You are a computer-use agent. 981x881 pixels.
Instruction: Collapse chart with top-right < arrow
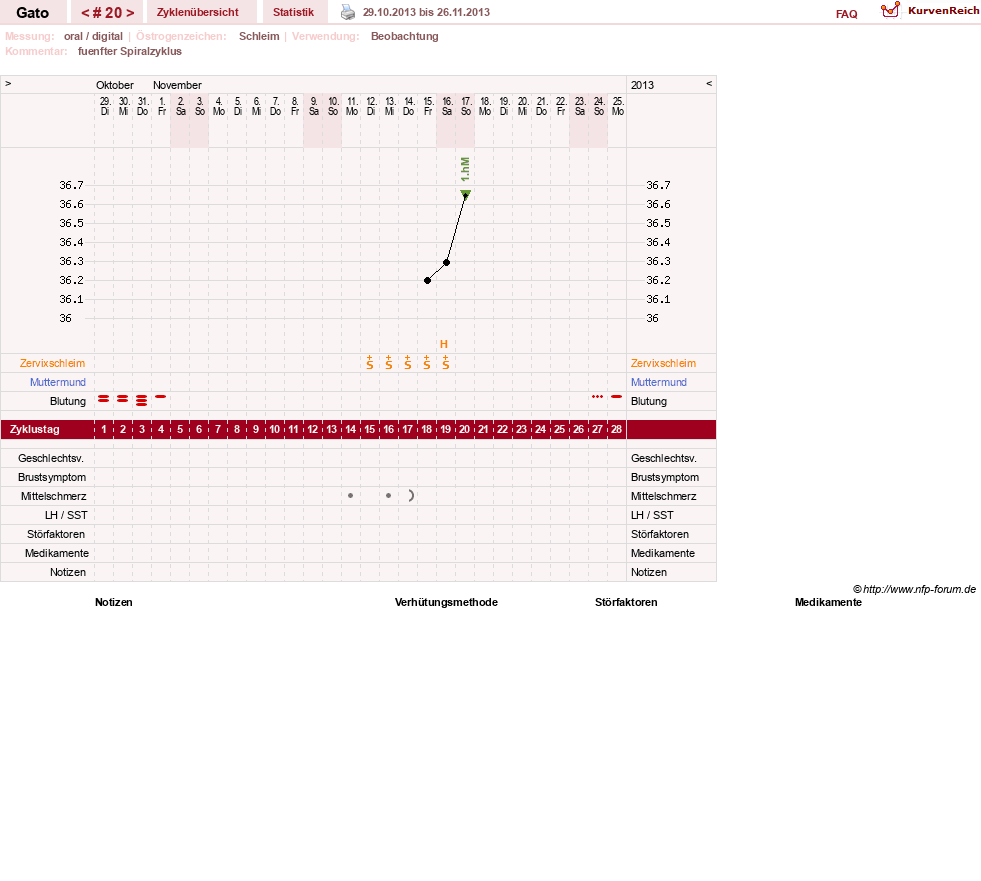click(709, 83)
